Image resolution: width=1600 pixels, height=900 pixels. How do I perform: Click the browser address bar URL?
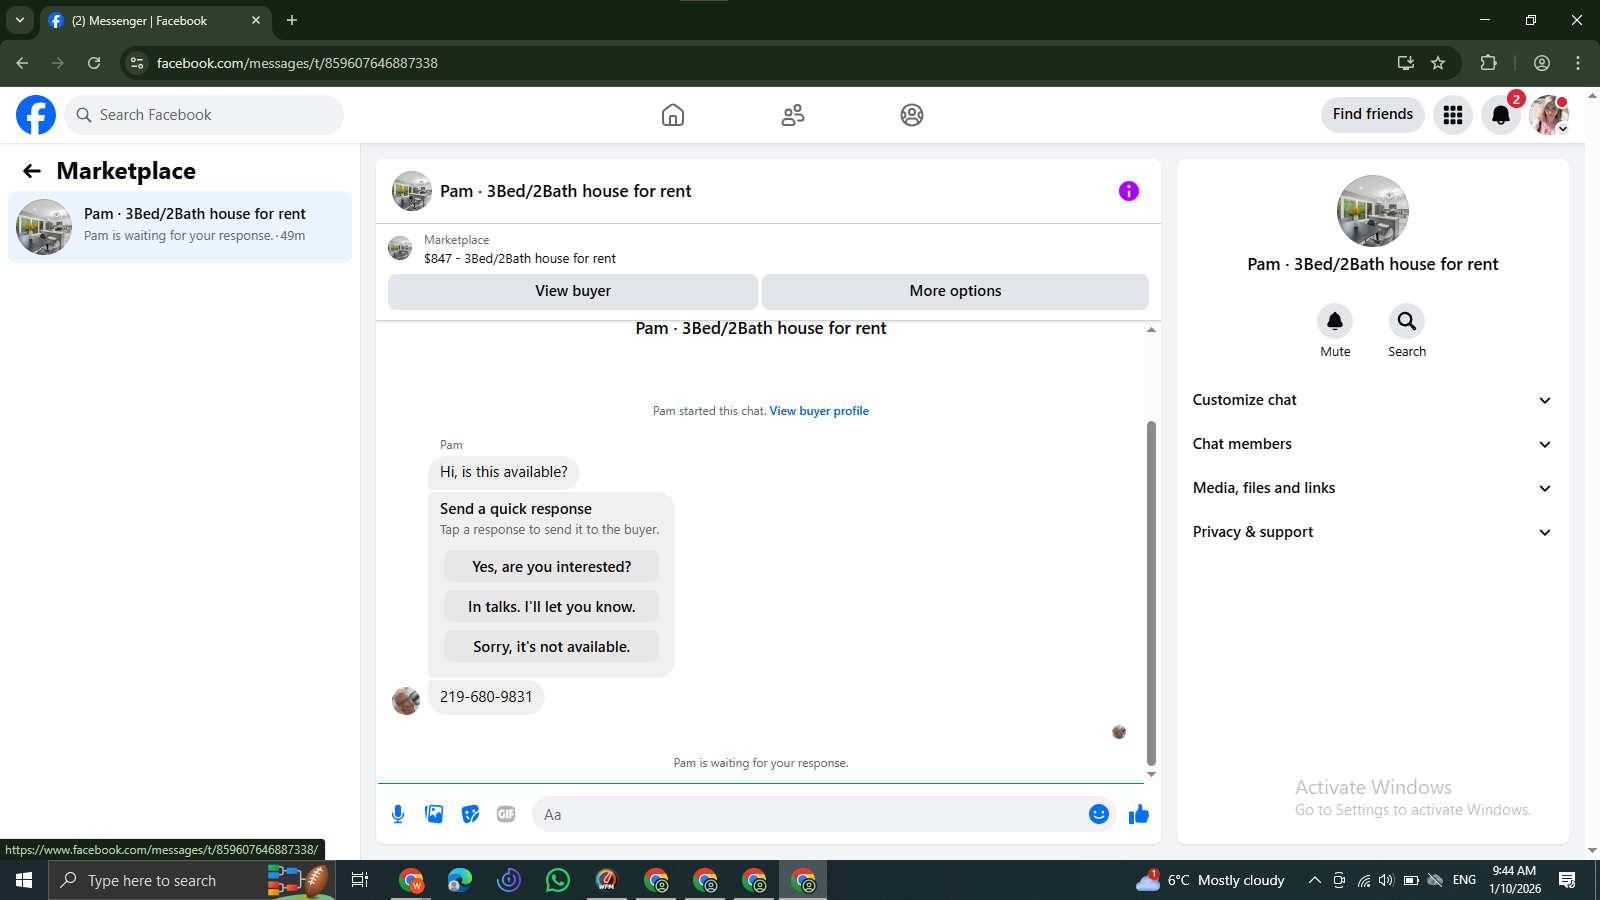(297, 63)
